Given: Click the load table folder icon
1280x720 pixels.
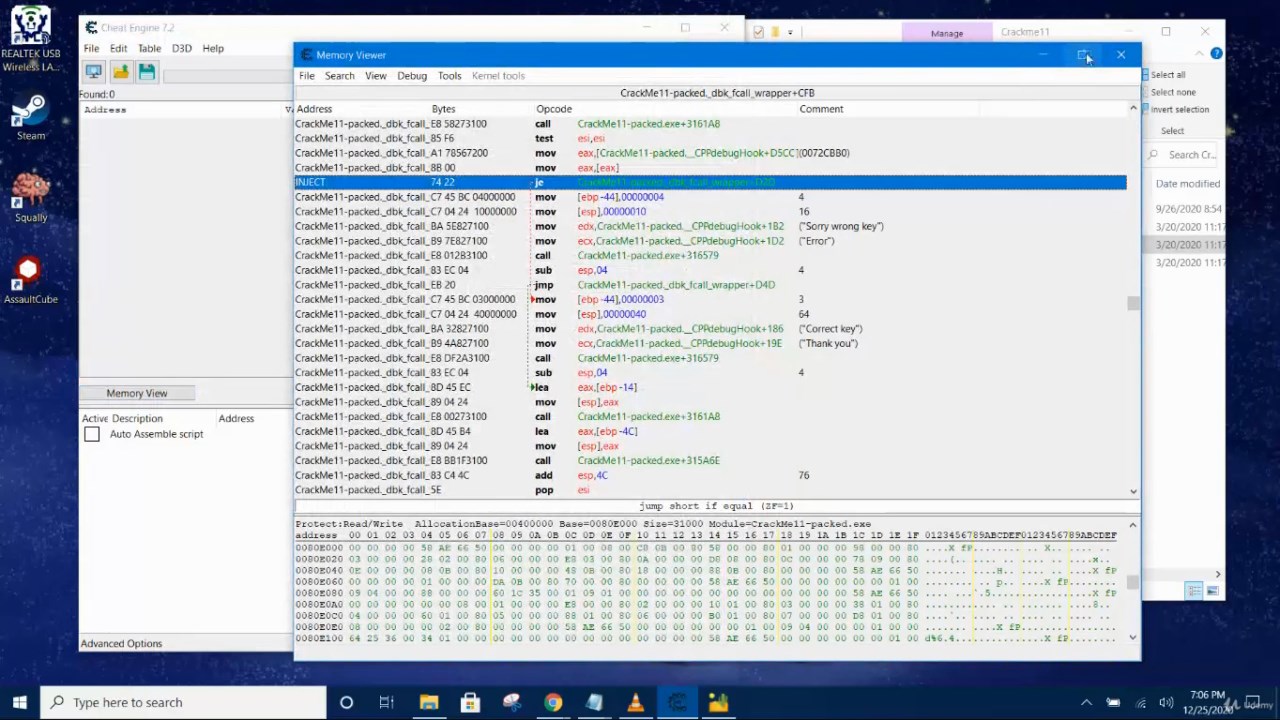Looking at the screenshot, I should [x=120, y=71].
